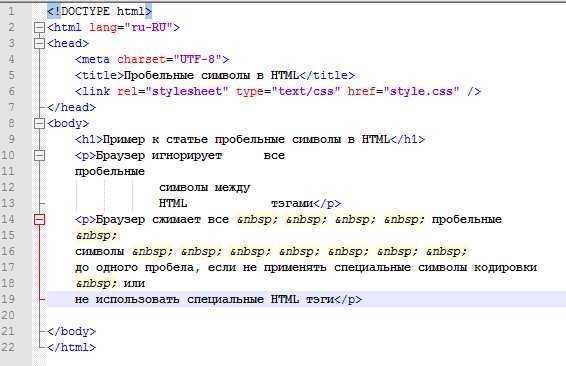Click the DOCTYPE html declaration
This screenshot has width=566, height=366.
(100, 11)
